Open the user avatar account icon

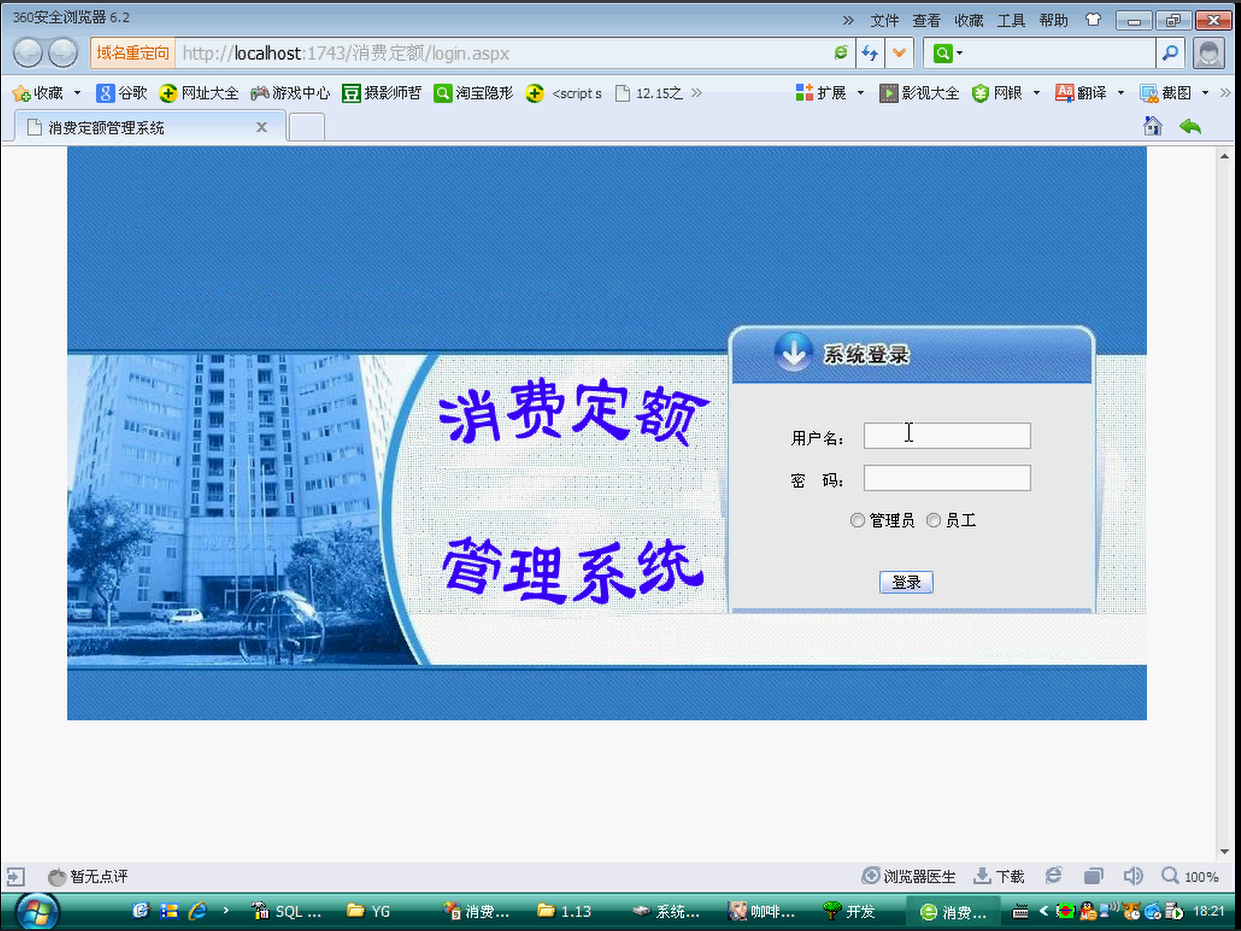tap(1209, 53)
